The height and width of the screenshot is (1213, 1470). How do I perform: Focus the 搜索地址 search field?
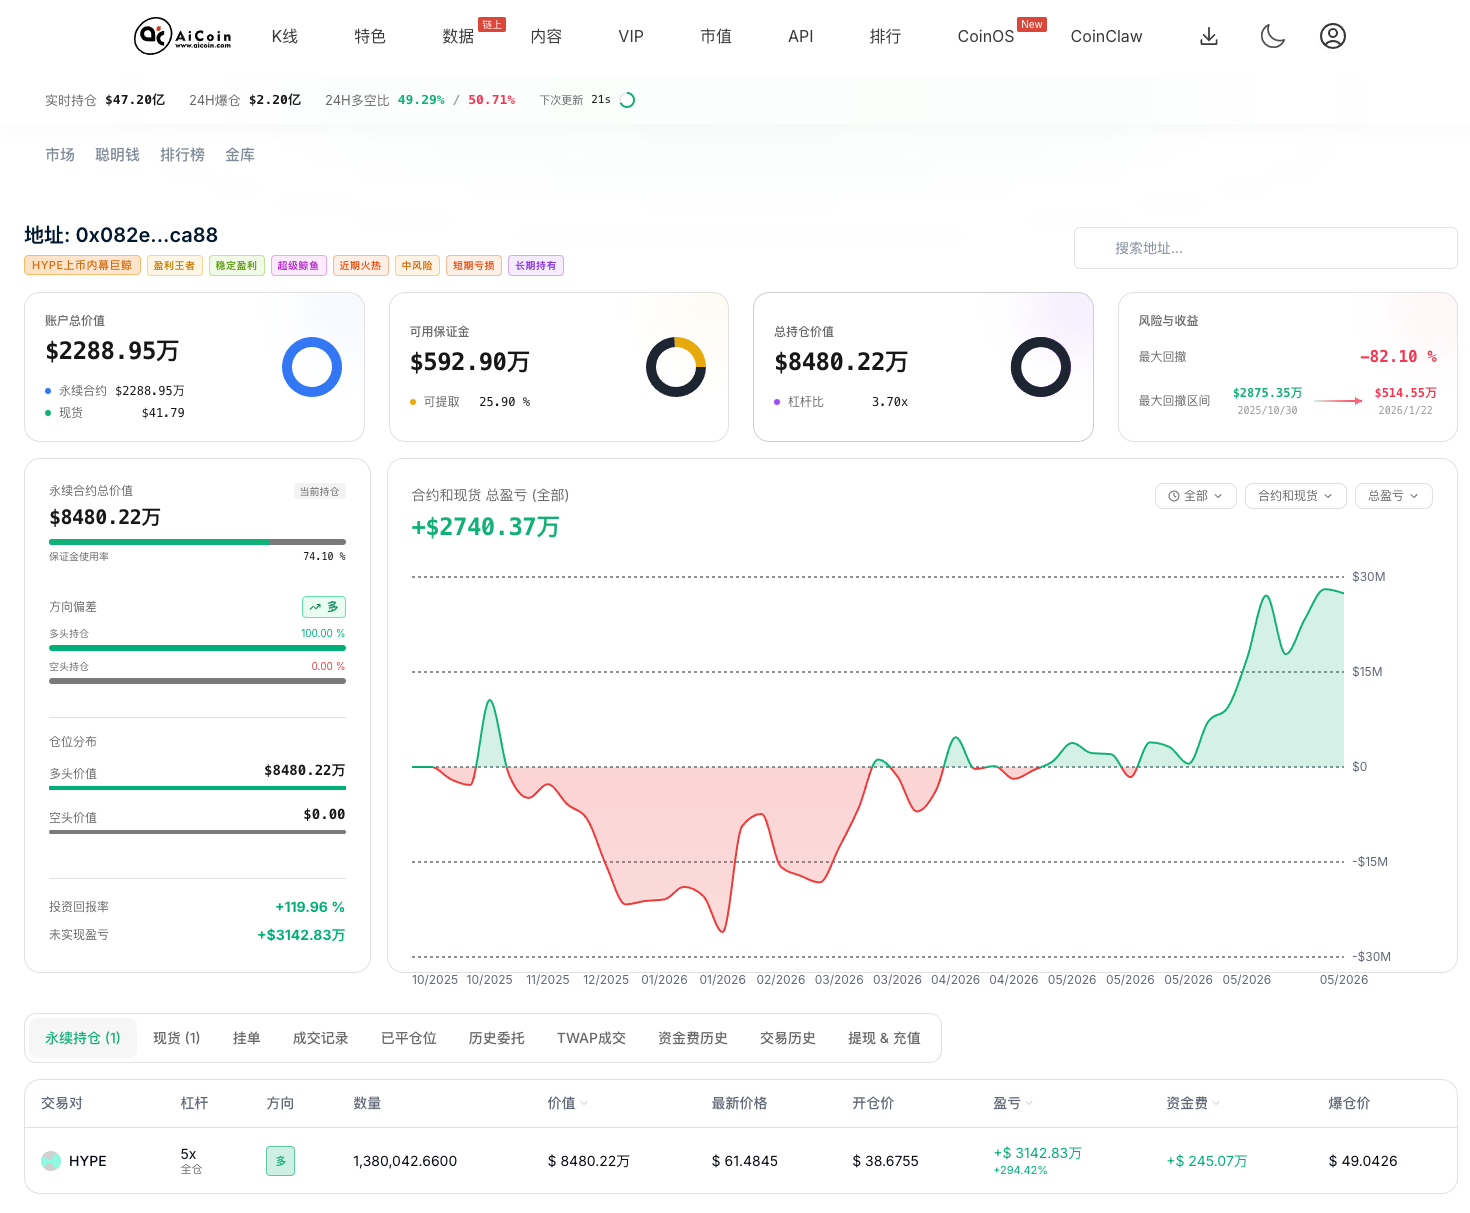pos(1266,248)
